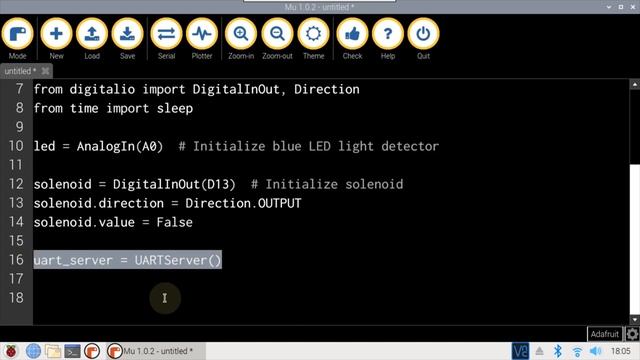The height and width of the screenshot is (360, 640).
Task: Click 'solenoid.value = False' line
Action: tap(113, 222)
